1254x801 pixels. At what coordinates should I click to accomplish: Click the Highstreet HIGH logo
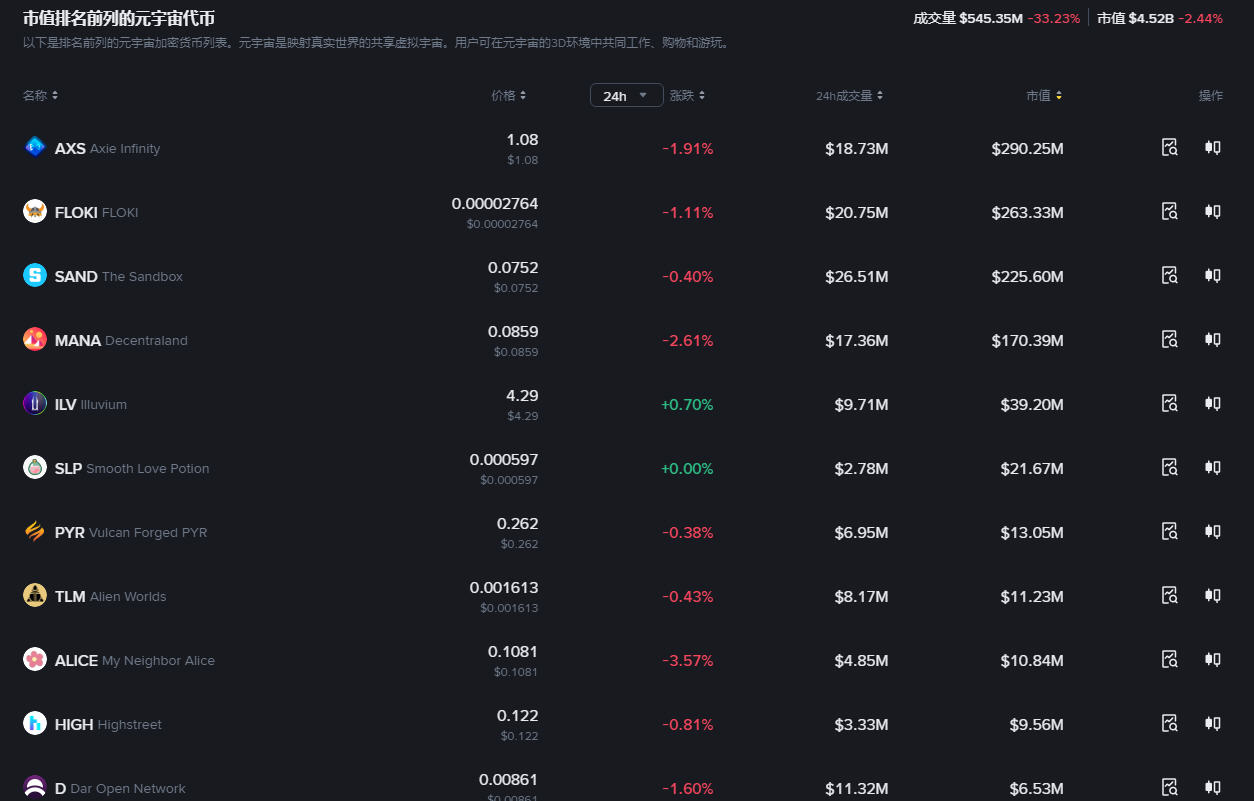point(35,723)
